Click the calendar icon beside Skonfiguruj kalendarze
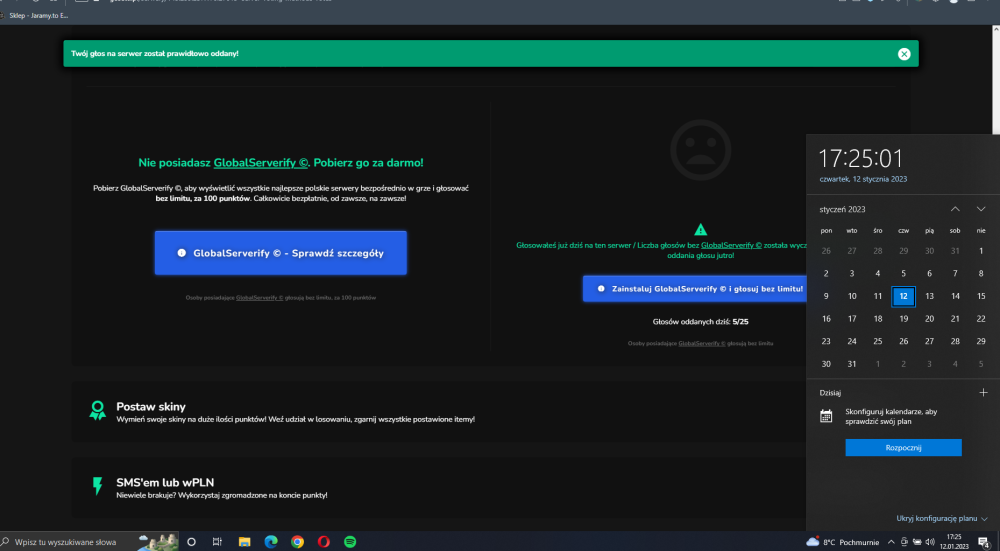Viewport: 1000px width, 551px height. point(826,416)
